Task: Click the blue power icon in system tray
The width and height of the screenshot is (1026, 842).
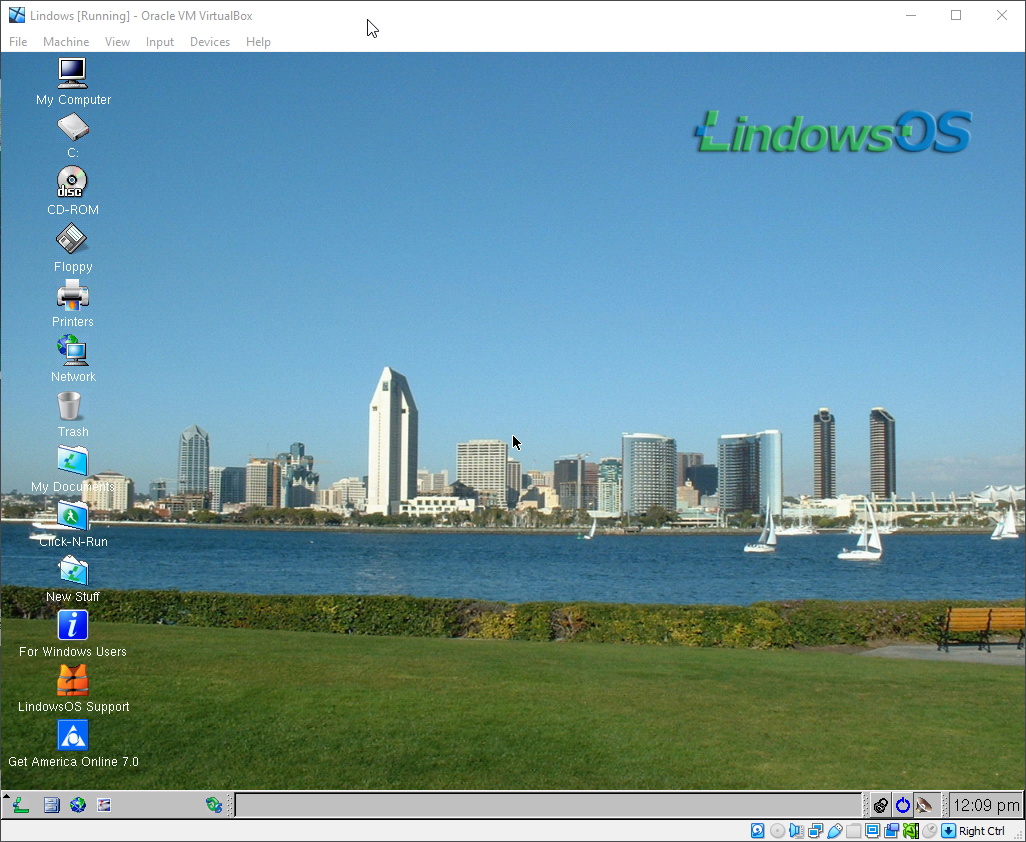Action: (903, 805)
